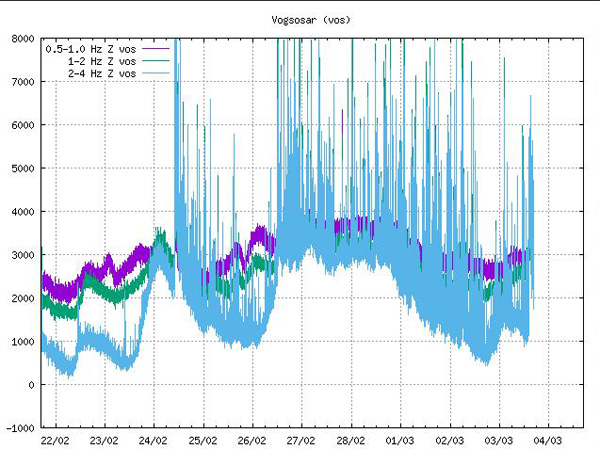Click the chart title Vogsosar (vos)
Screen dimensions: 600x449
311,20
